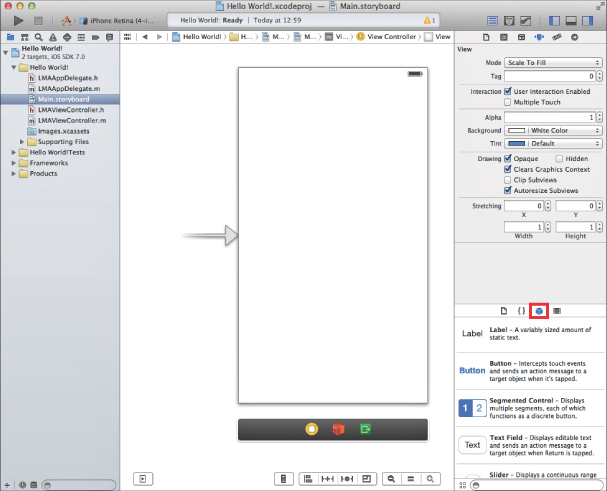Viewport: 607px width, 491px height.
Task: Zoom in the storyboard canvas
Action: [x=430, y=479]
